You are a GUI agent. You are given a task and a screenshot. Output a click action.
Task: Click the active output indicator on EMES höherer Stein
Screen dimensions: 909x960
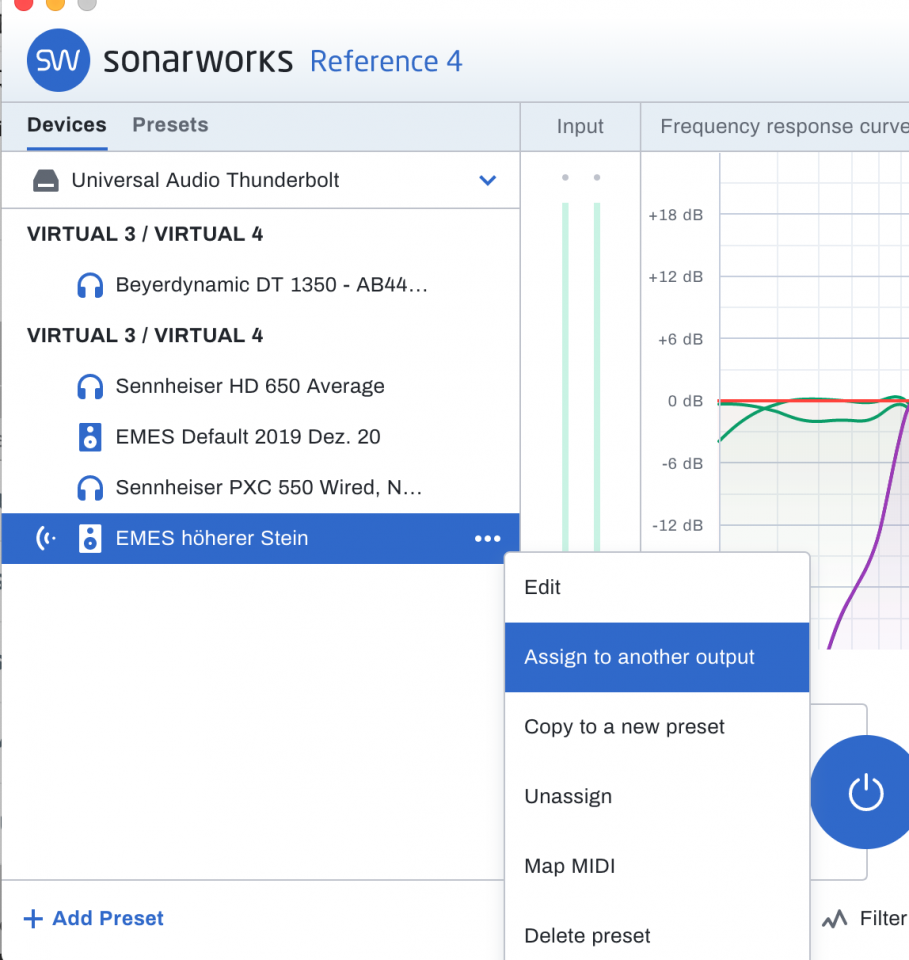point(46,538)
